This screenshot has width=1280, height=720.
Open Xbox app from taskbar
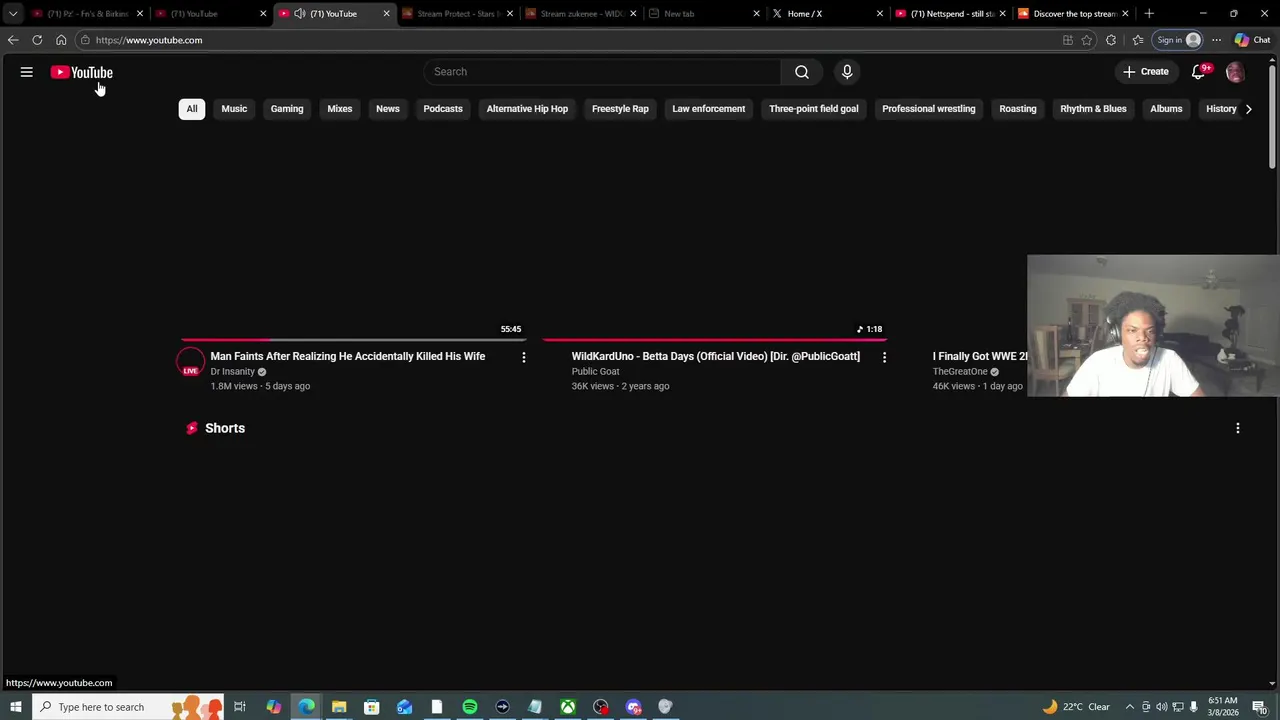tap(568, 707)
